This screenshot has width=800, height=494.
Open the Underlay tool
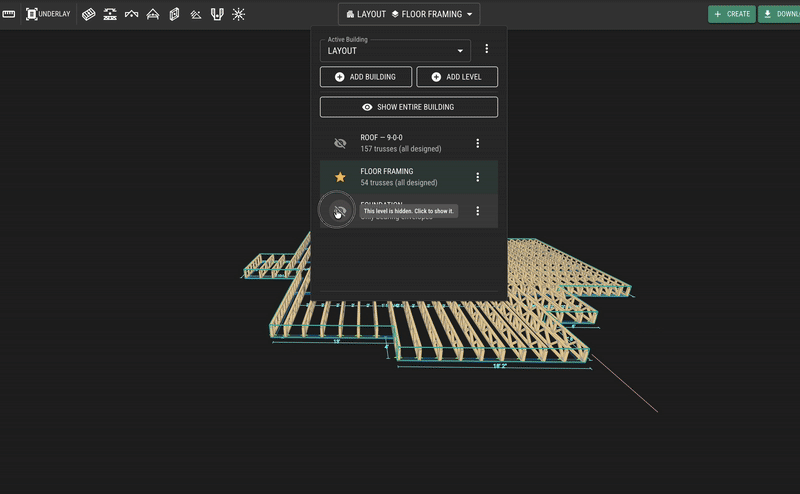tap(48, 14)
